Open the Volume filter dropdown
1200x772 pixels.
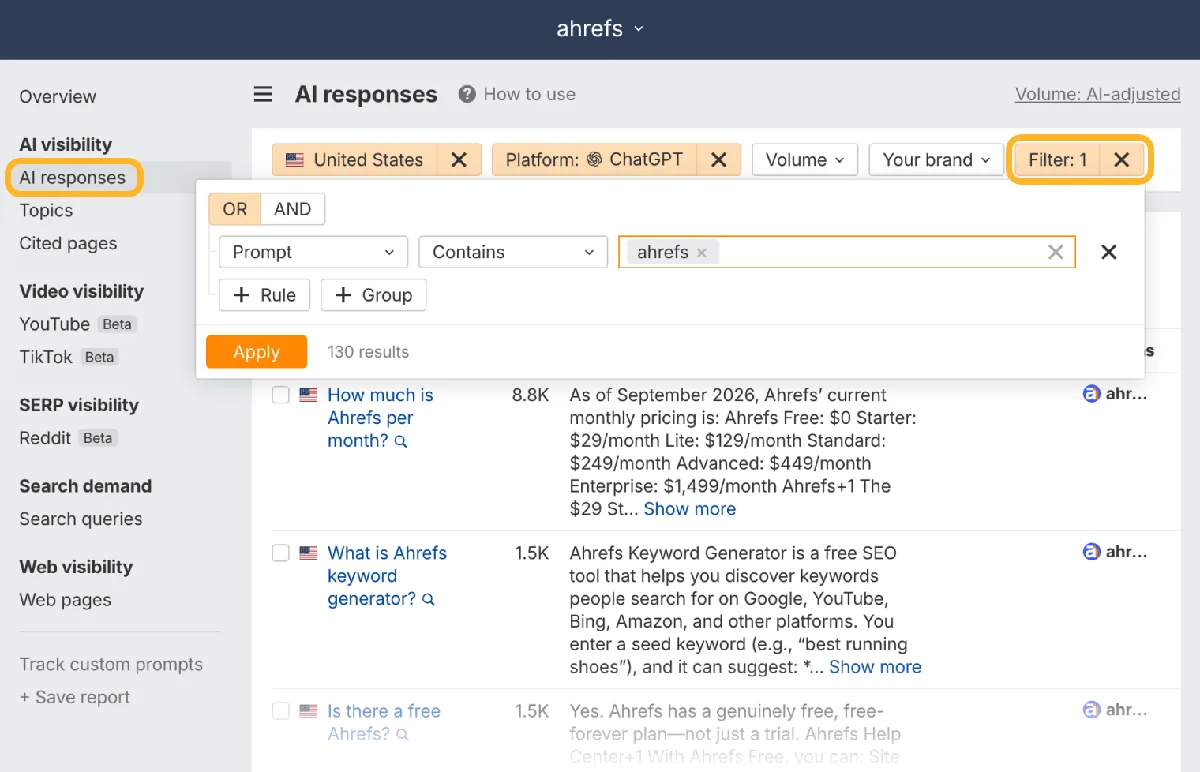[805, 160]
